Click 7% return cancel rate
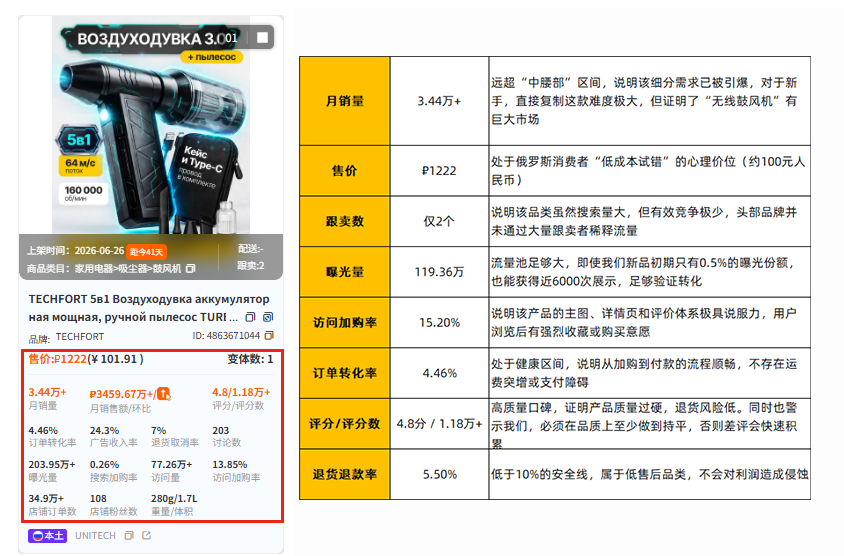The width and height of the screenshot is (844, 556). pyautogui.click(x=158, y=431)
